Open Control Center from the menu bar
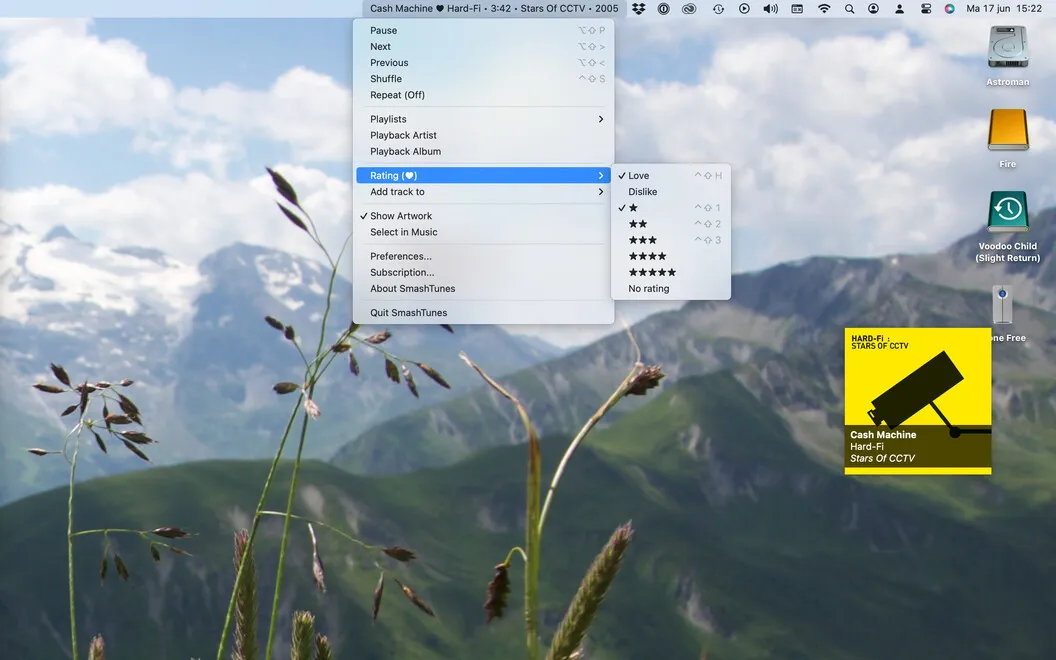 click(925, 9)
